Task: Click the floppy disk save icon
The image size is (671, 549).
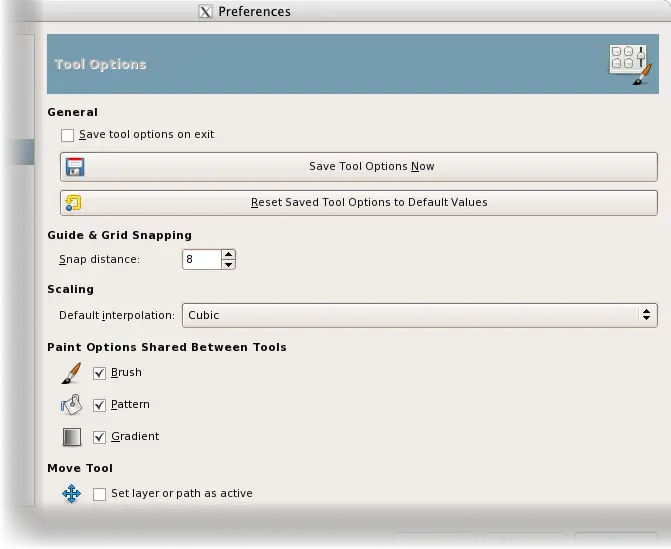Action: pyautogui.click(x=74, y=167)
